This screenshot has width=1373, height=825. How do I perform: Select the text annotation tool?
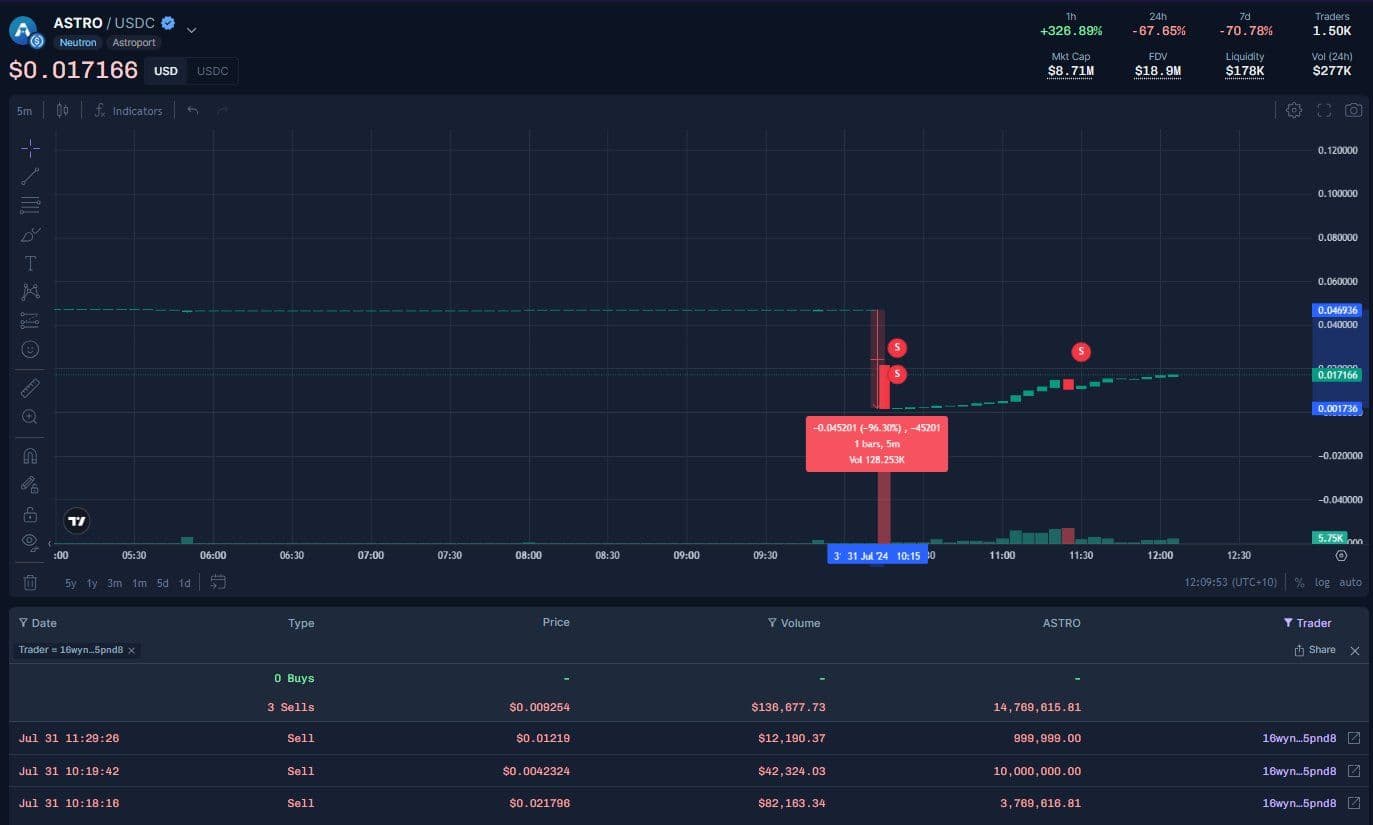point(30,263)
